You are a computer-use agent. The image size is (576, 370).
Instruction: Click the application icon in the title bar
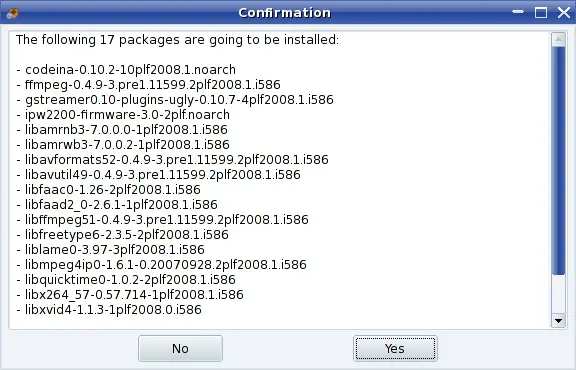(x=12, y=13)
